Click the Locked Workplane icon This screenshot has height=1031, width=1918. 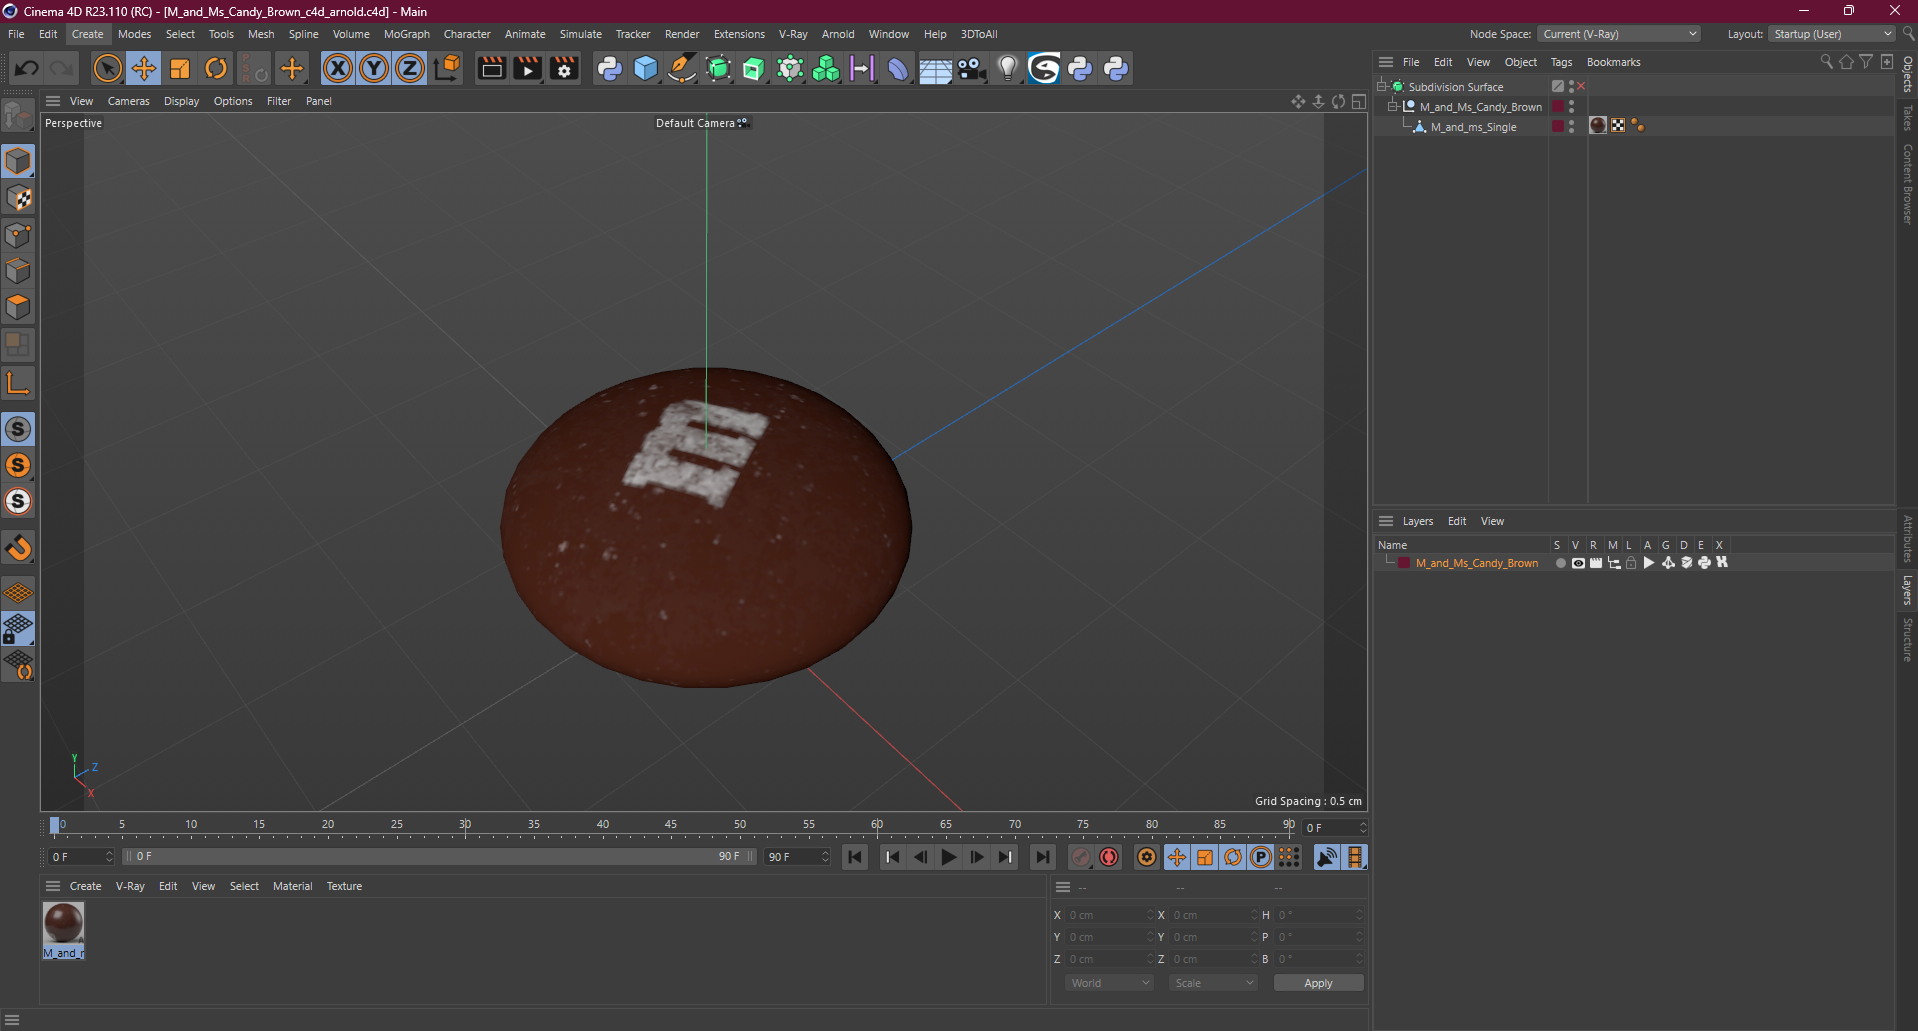click(18, 628)
